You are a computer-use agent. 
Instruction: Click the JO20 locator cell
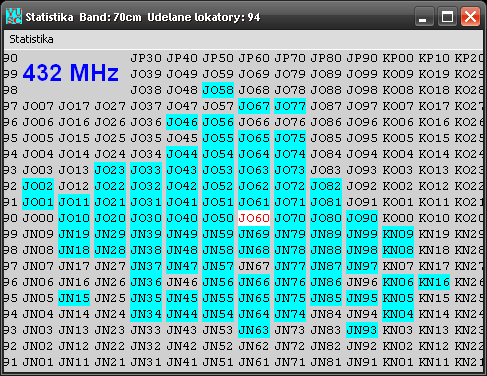click(110, 218)
